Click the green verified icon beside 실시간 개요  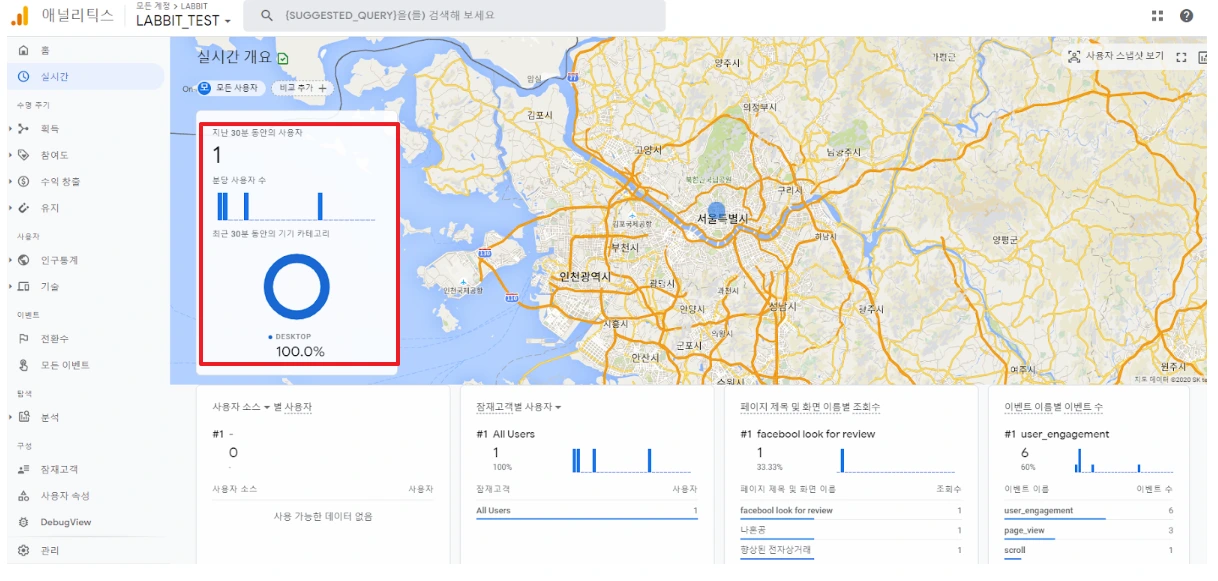coord(283,58)
